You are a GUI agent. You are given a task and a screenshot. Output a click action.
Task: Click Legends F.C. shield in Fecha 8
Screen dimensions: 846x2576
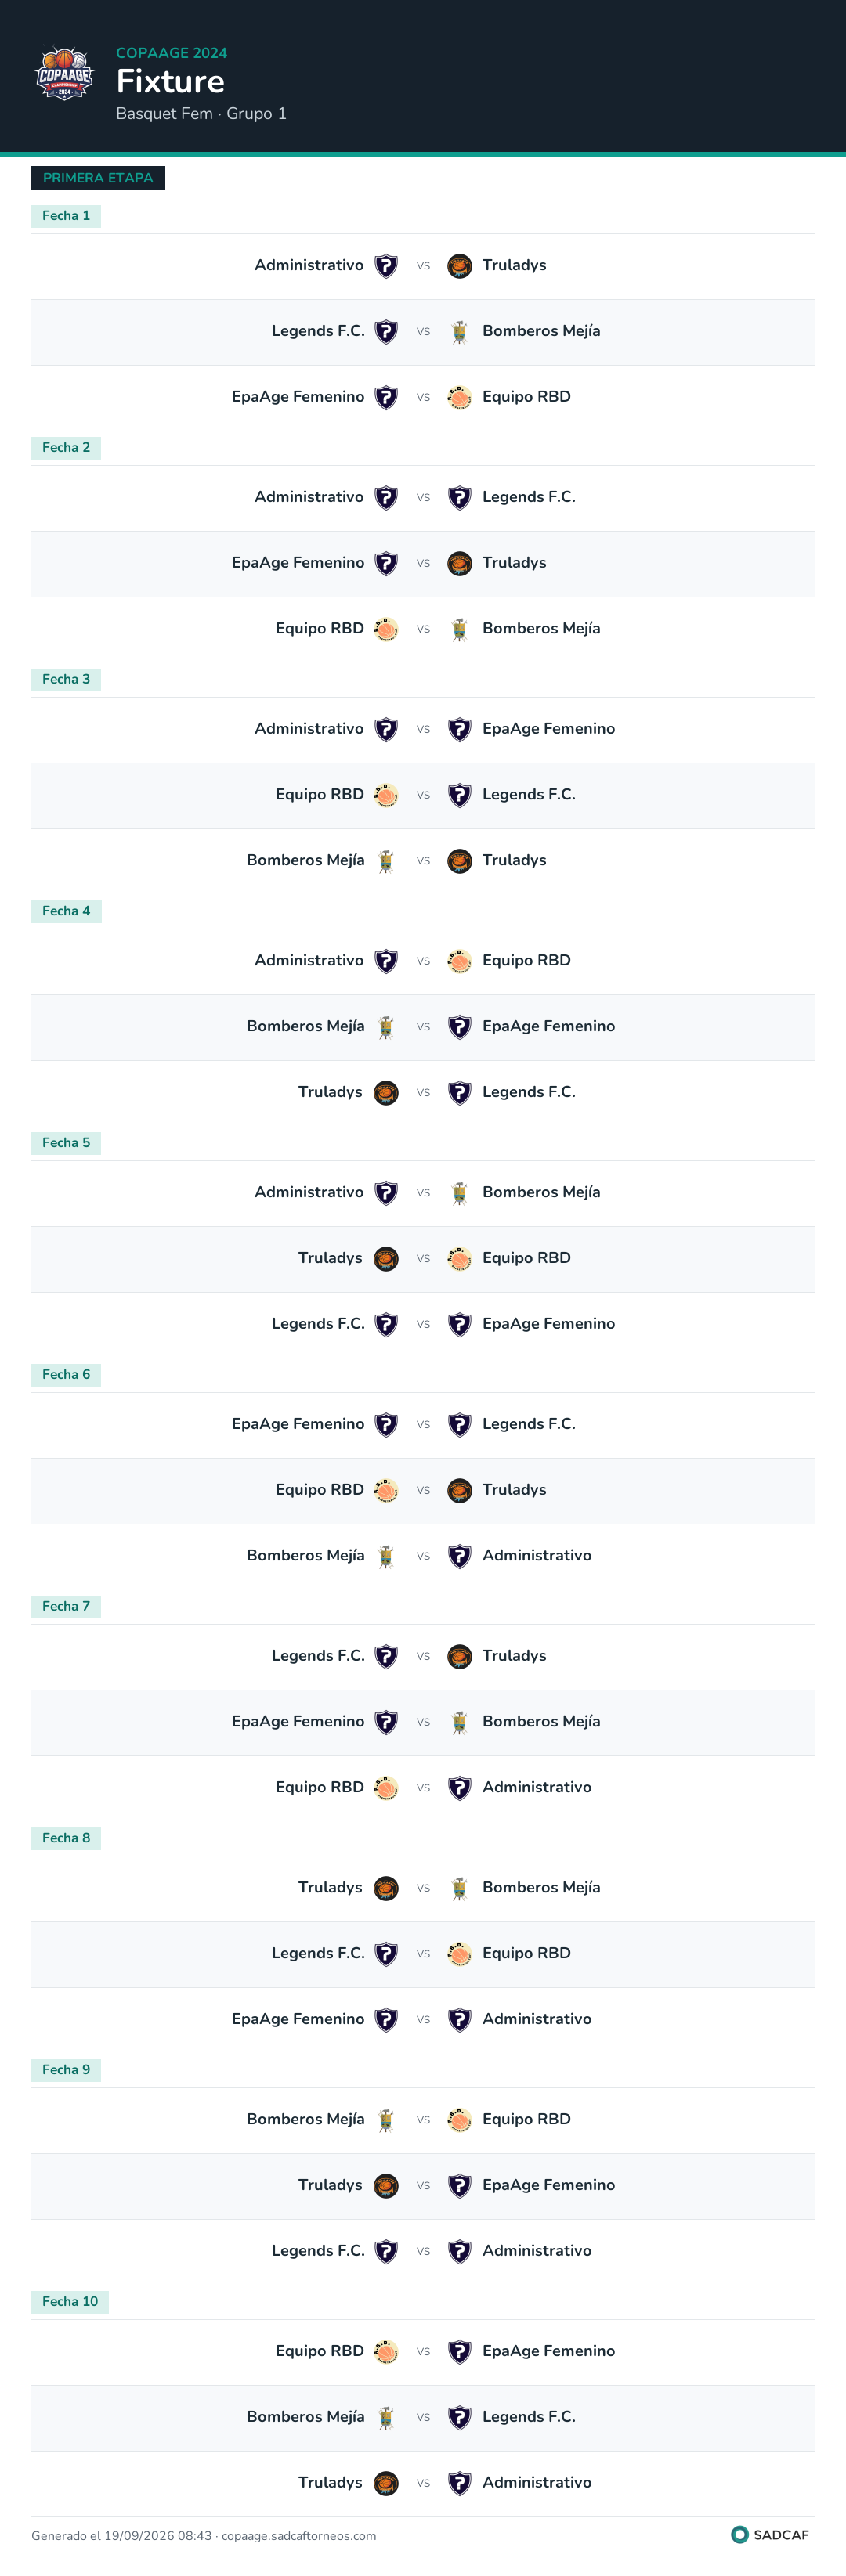coord(386,1953)
